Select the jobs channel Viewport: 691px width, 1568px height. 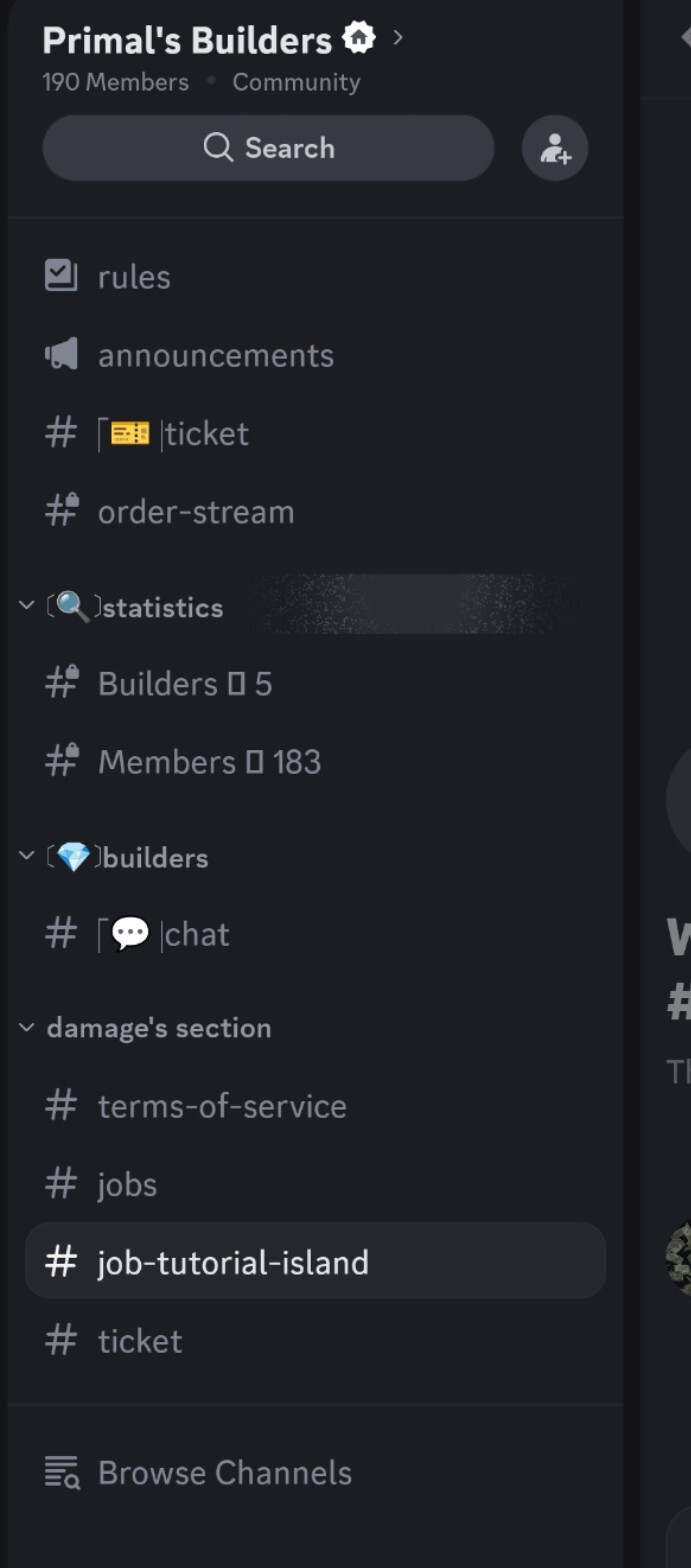pos(315,1184)
